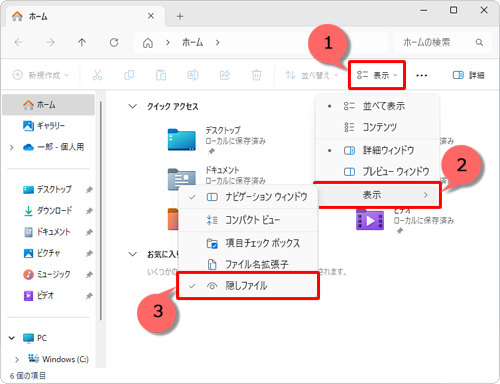Click the 6 個の項目 status text
The height and width of the screenshot is (384, 500).
(28, 376)
